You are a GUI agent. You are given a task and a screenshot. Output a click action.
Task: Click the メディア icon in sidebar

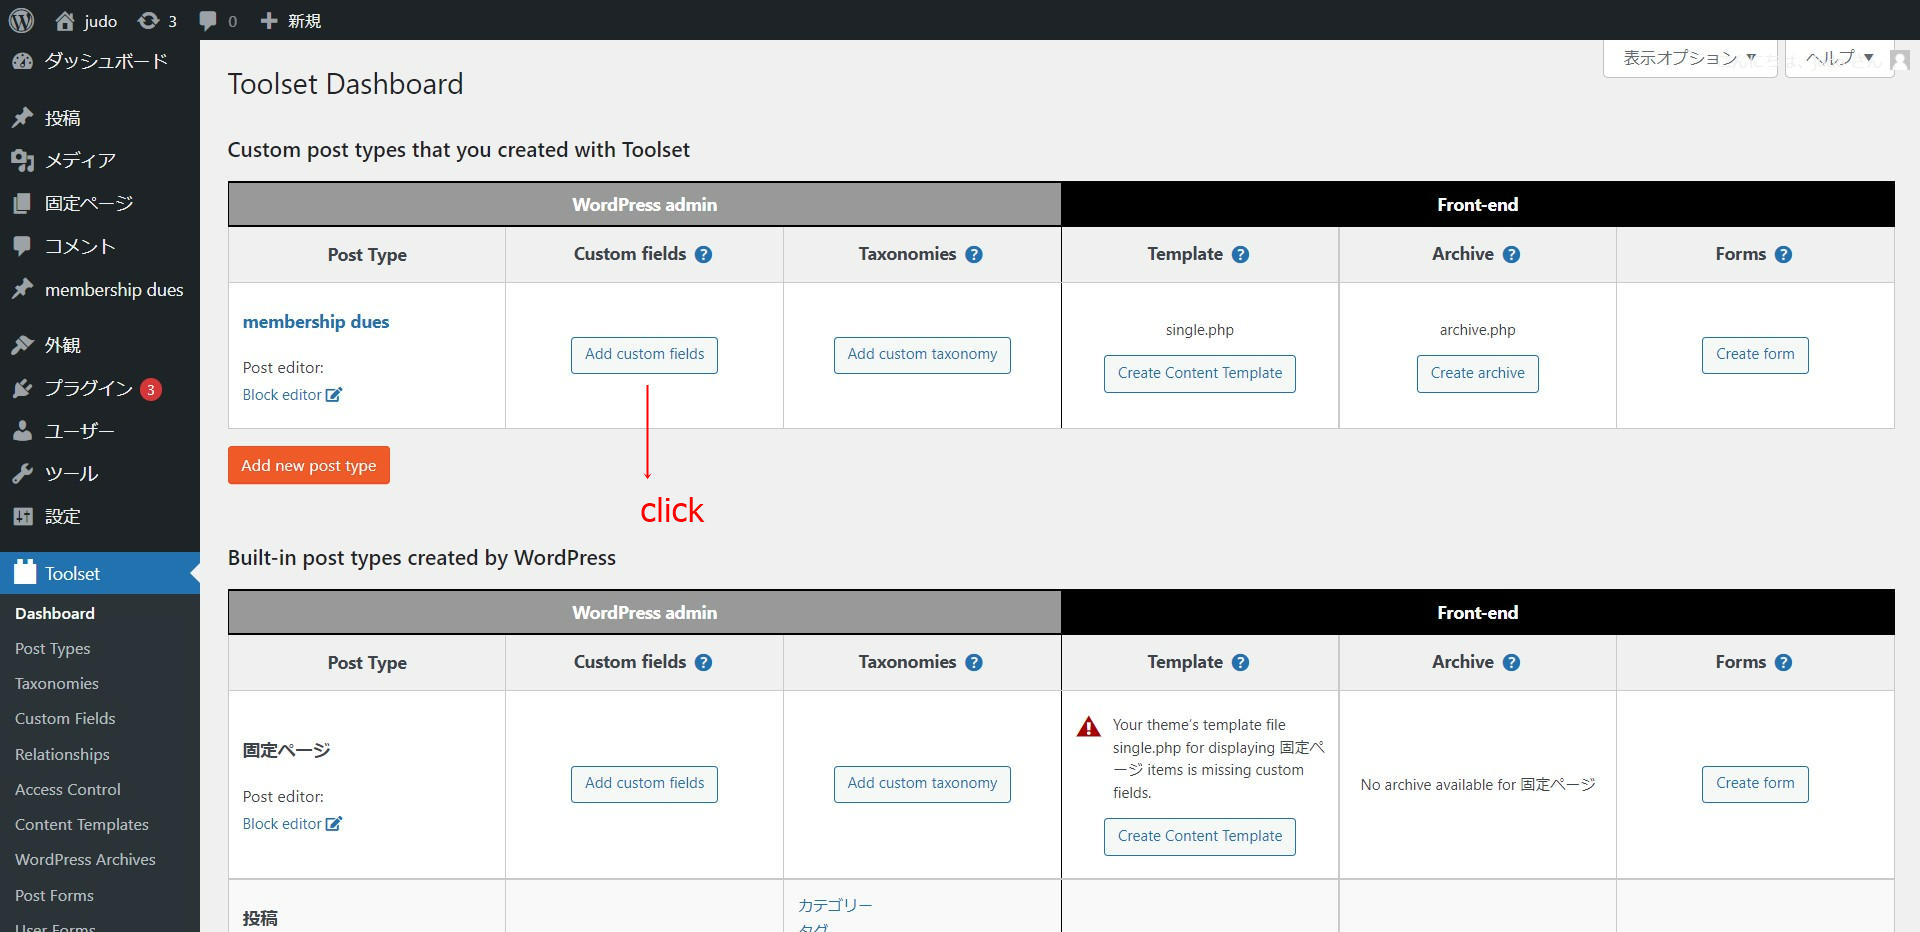(23, 160)
